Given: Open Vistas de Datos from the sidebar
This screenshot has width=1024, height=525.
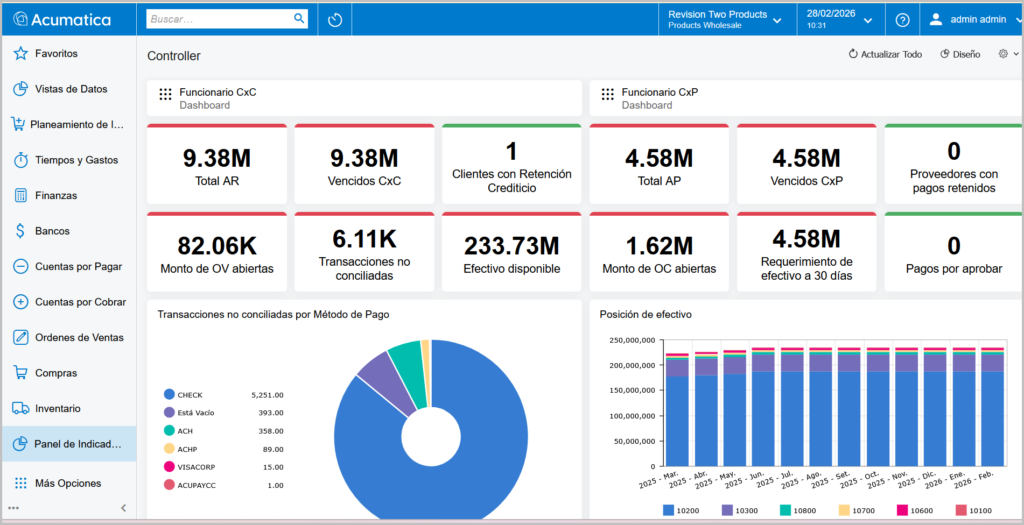Looking at the screenshot, I should point(70,89).
